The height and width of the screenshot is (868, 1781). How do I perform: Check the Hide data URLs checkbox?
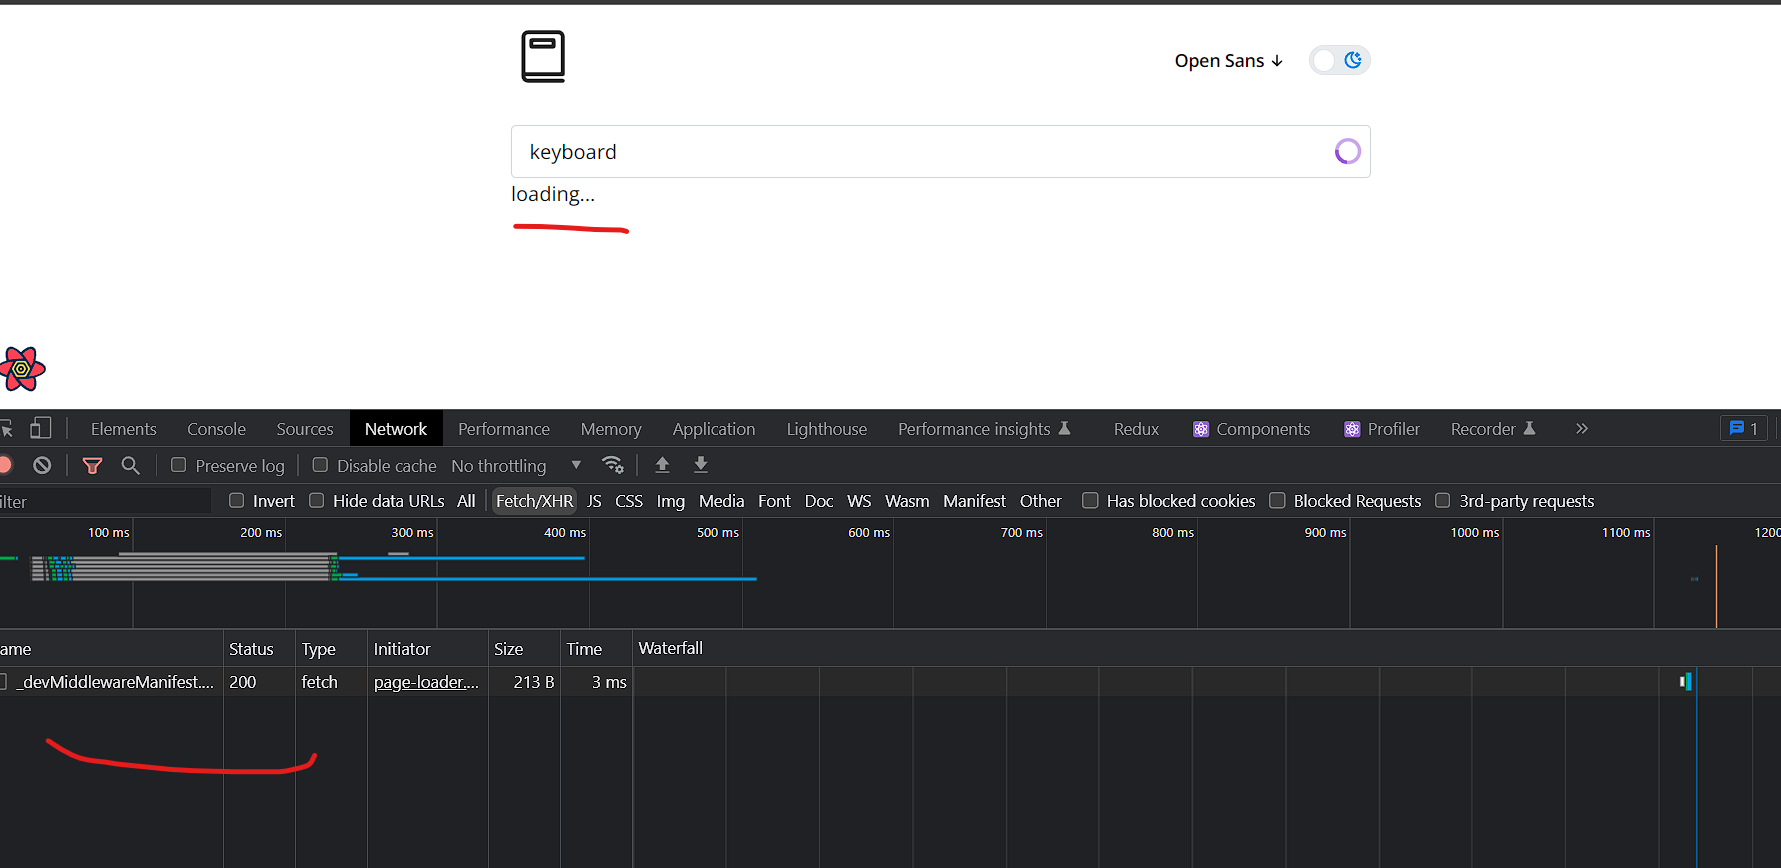317,501
